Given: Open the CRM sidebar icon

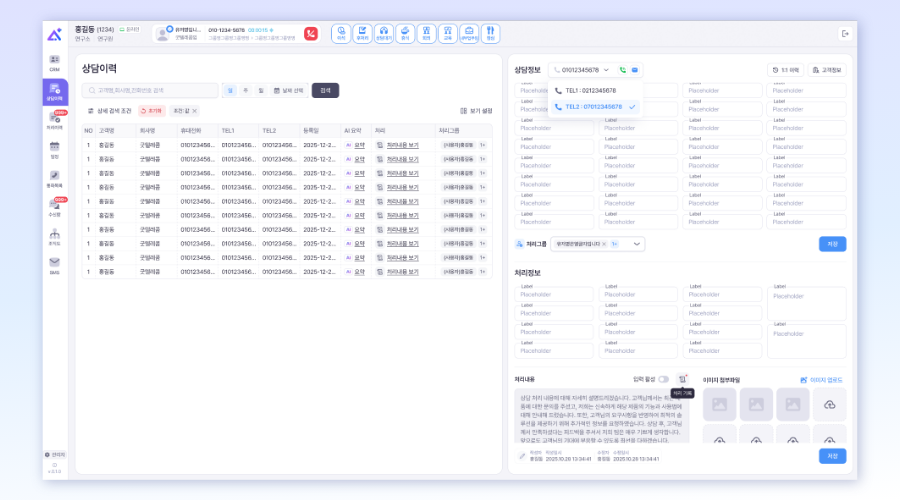Looking at the screenshot, I should pos(55,62).
